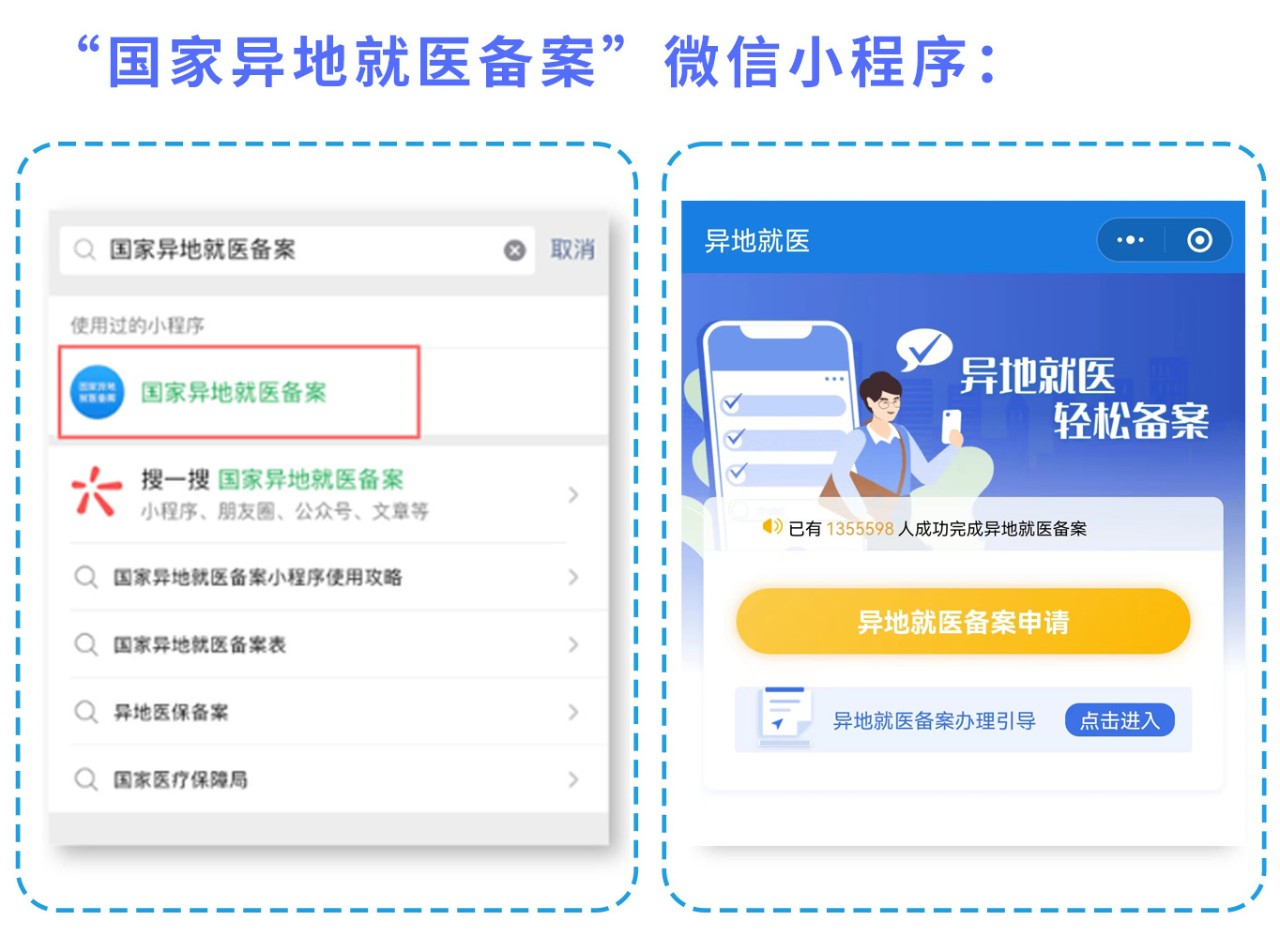Open chevron for 国家异地就医备案表 suggestion
The width and height of the screenshot is (1280, 951).
click(573, 645)
